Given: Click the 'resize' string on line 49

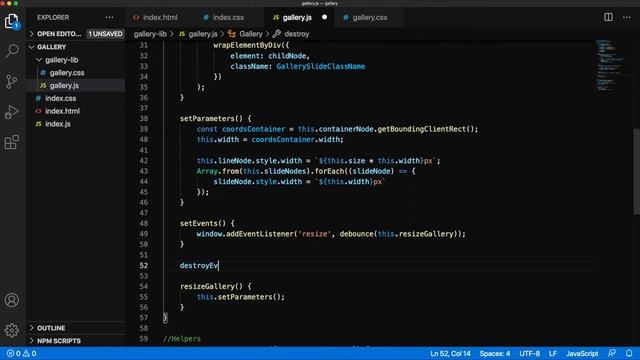Looking at the screenshot, I should (314, 234).
